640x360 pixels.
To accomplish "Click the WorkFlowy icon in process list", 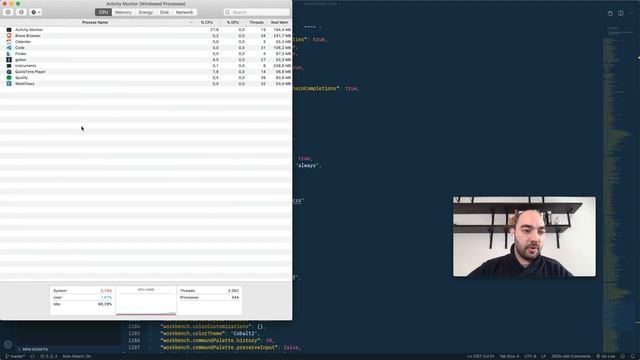I will point(9,84).
